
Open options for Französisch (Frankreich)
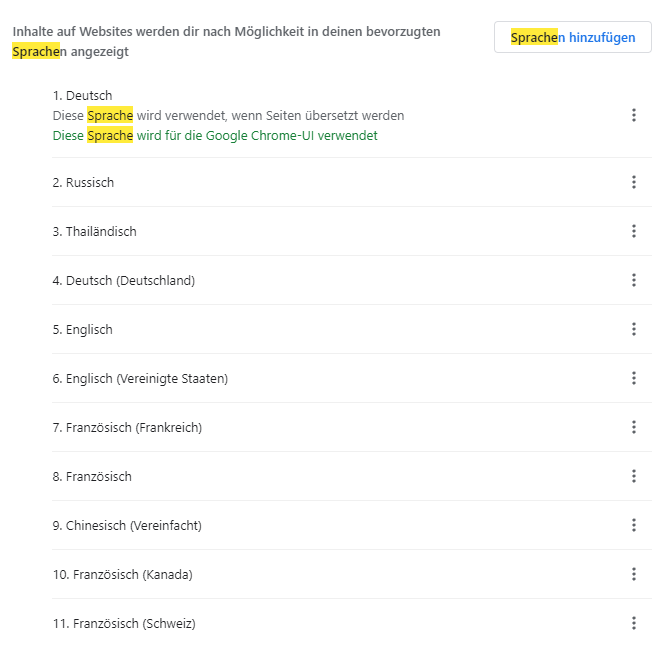pyautogui.click(x=633, y=427)
